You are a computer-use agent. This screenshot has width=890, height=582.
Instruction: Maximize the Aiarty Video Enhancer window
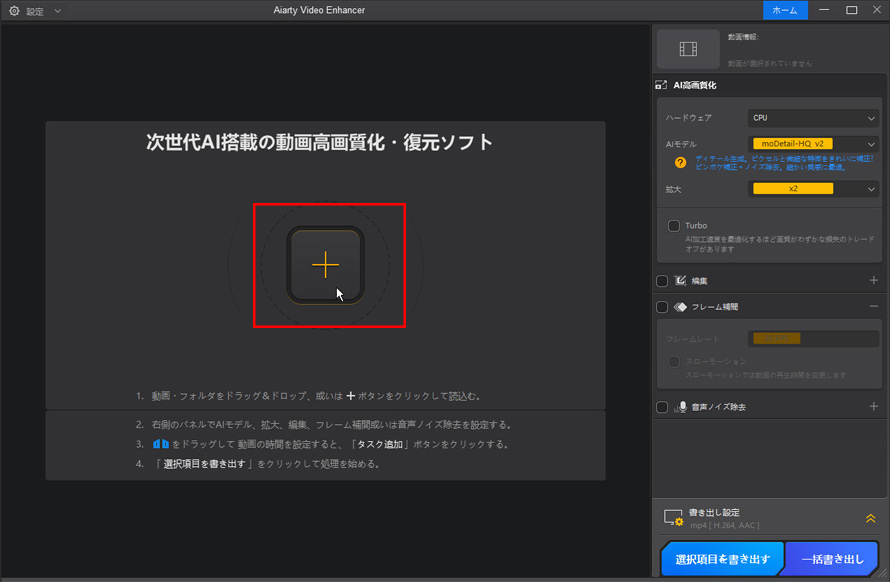click(851, 10)
